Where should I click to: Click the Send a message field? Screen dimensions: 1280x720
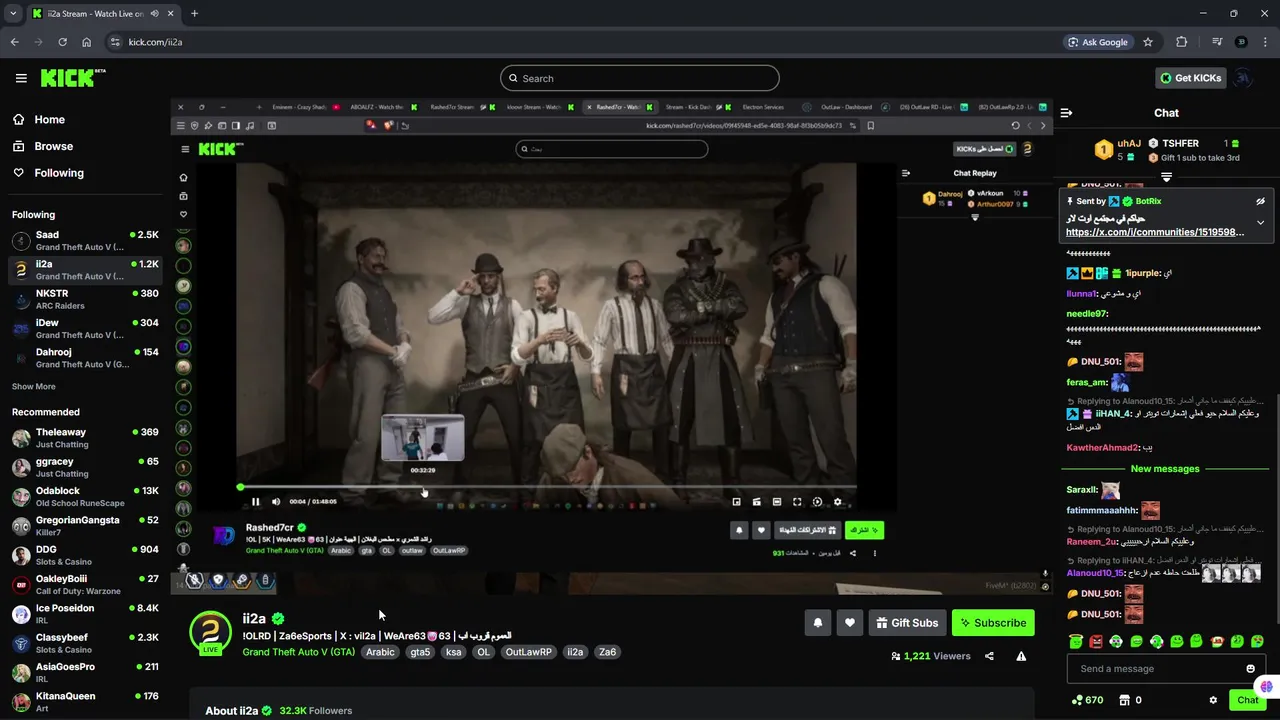pyautogui.click(x=1155, y=669)
